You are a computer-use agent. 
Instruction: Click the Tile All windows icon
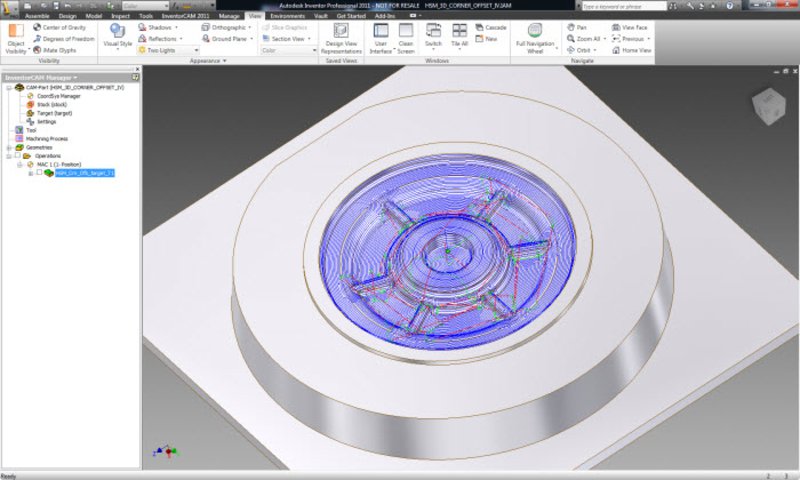point(459,31)
